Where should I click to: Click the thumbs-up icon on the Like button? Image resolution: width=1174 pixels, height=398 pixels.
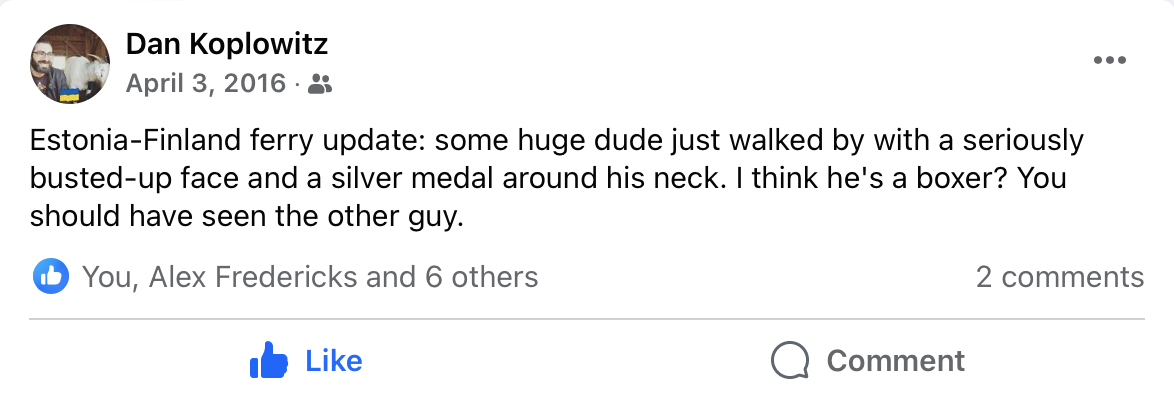click(x=268, y=361)
